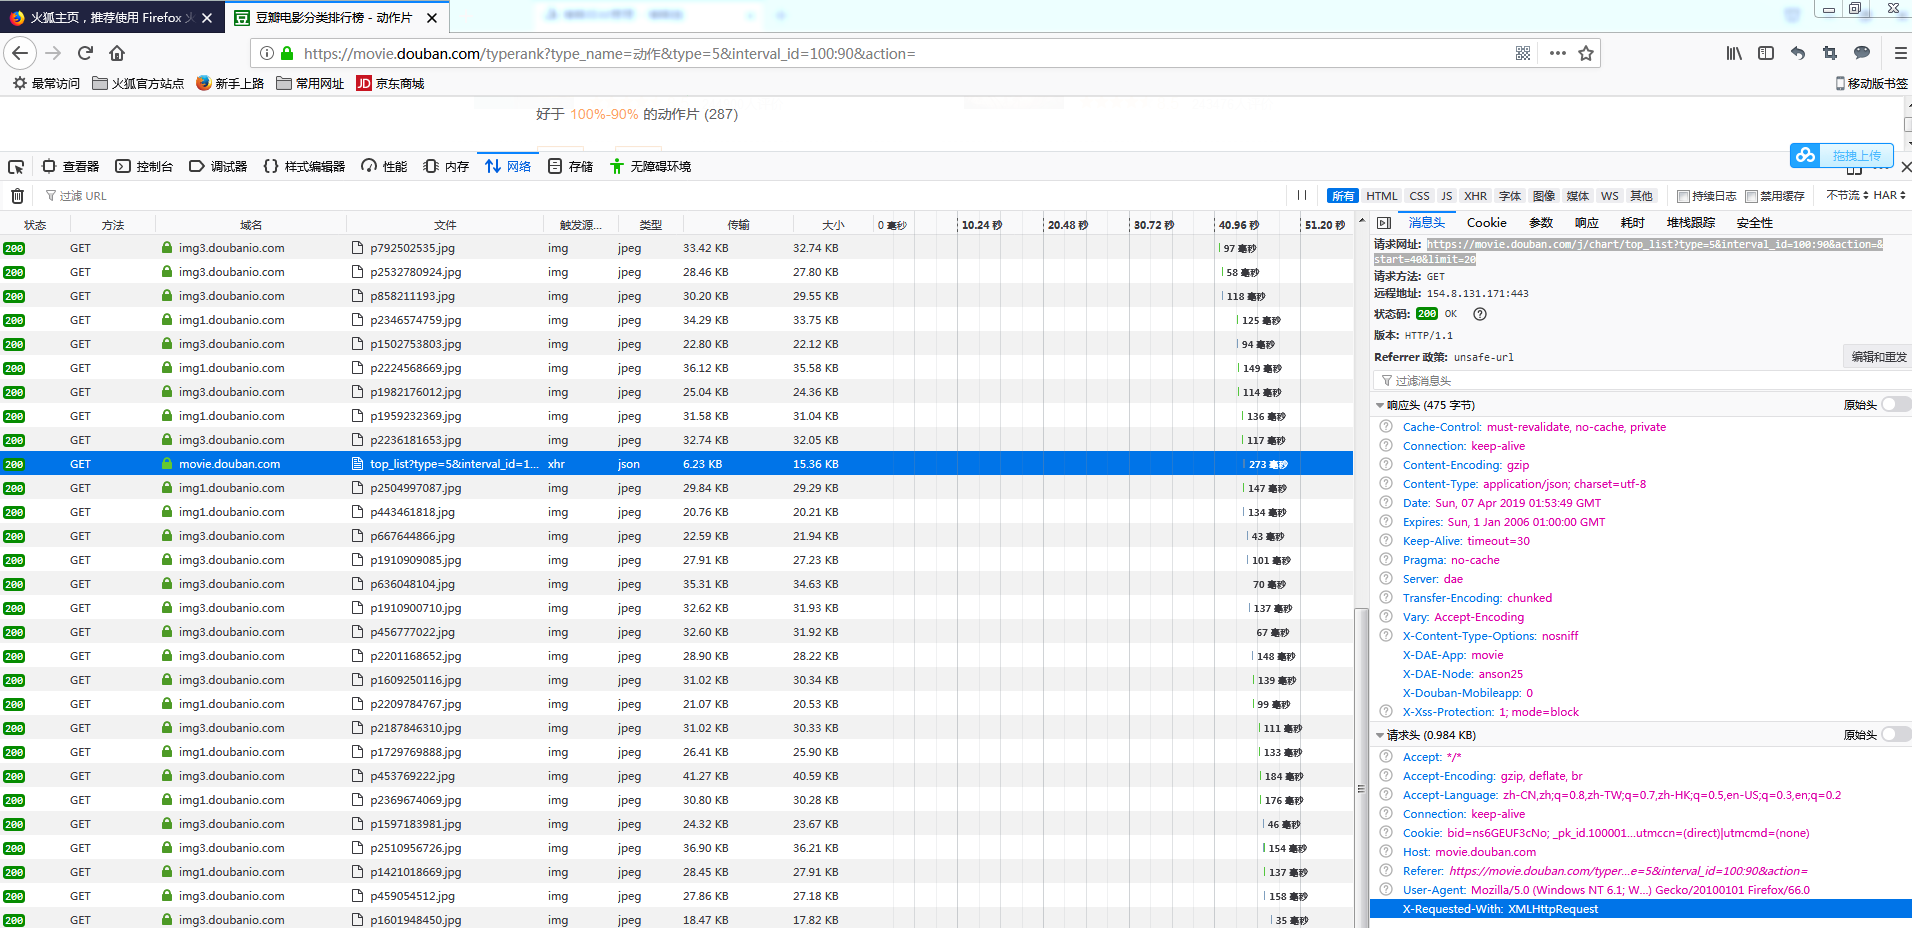Click the screenshot crop icon in the toolbar

(1830, 54)
